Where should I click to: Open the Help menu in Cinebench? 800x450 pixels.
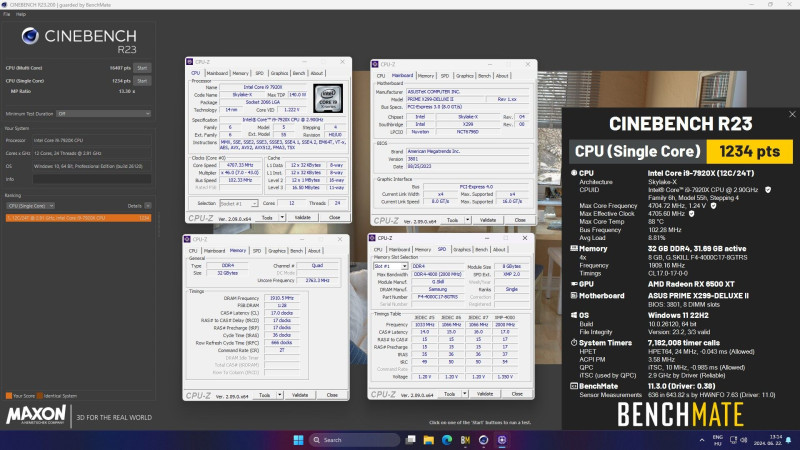pos(20,14)
